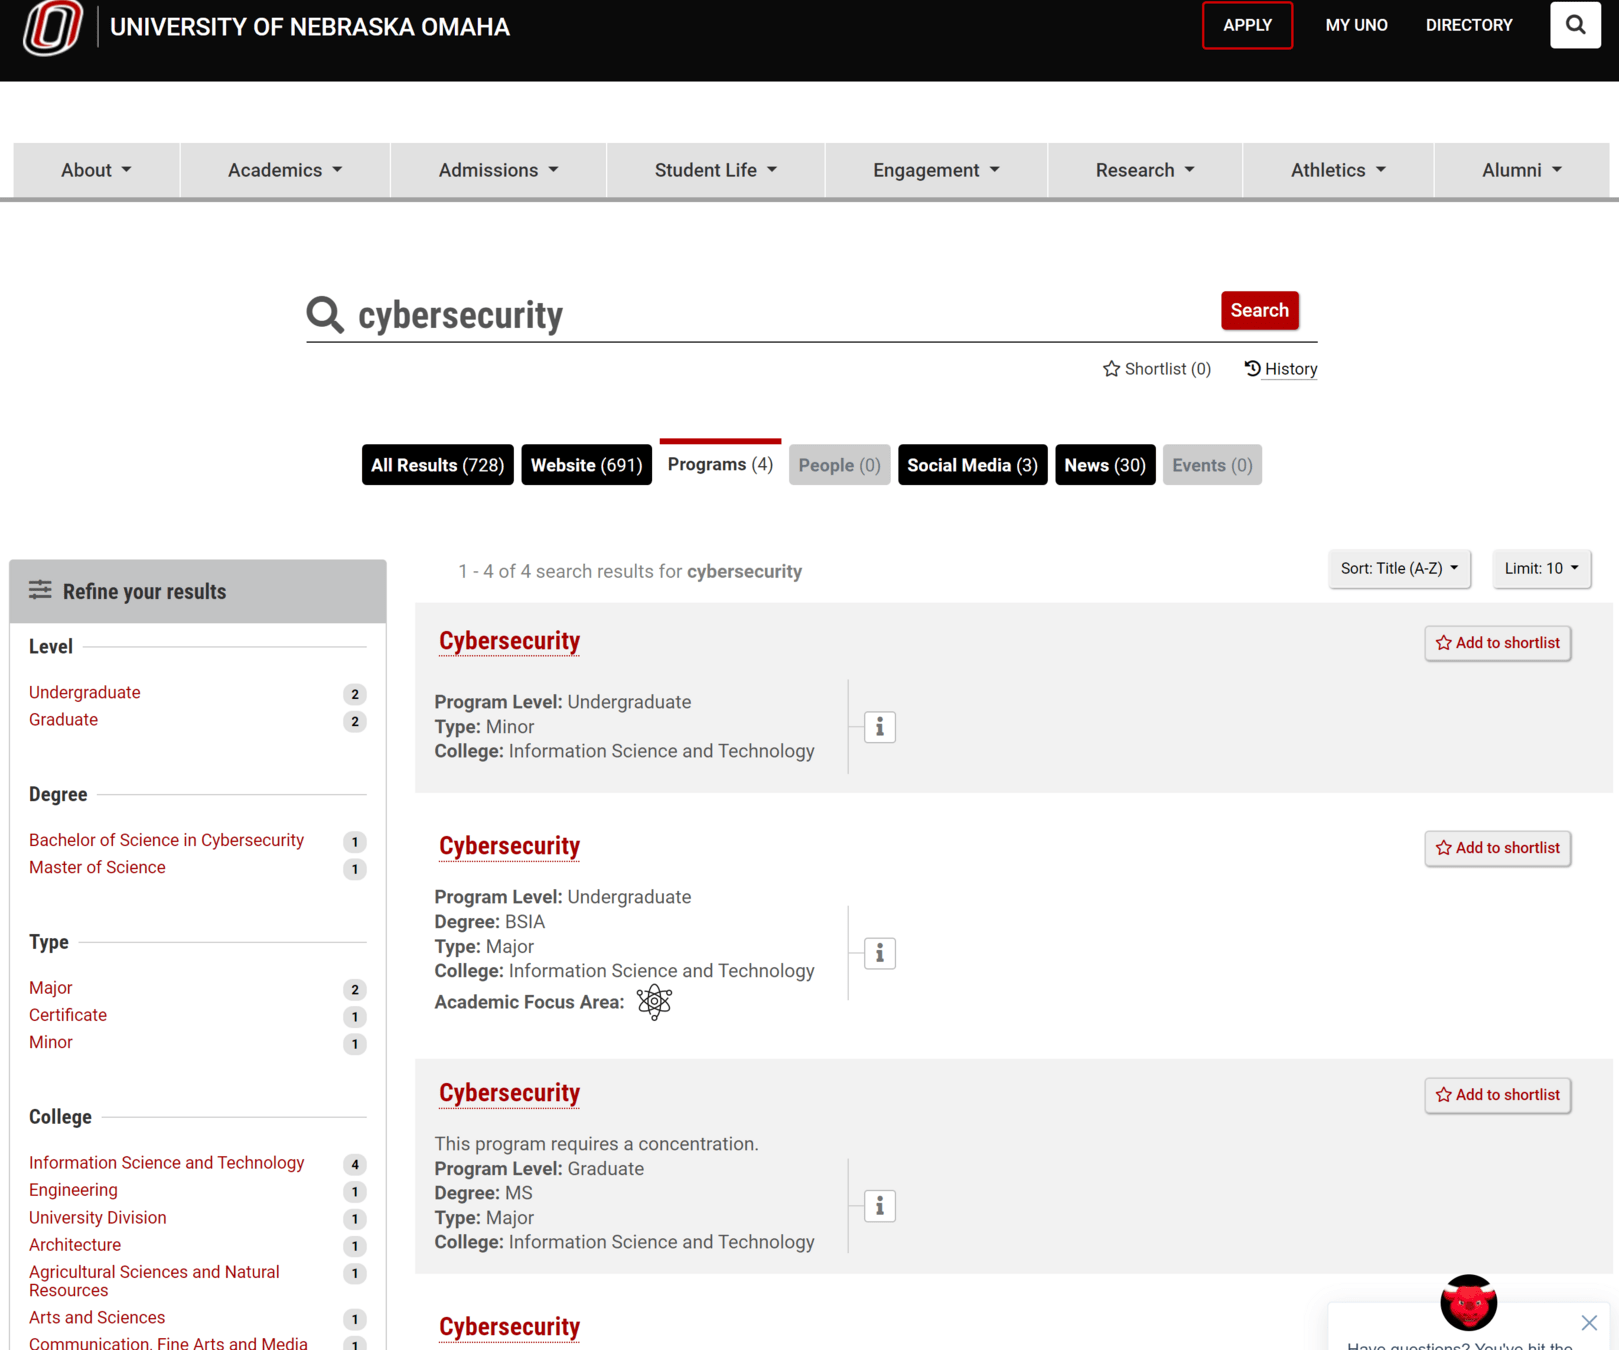The height and width of the screenshot is (1350, 1619).
Task: Open the Limit: 10 dropdown
Action: (1541, 568)
